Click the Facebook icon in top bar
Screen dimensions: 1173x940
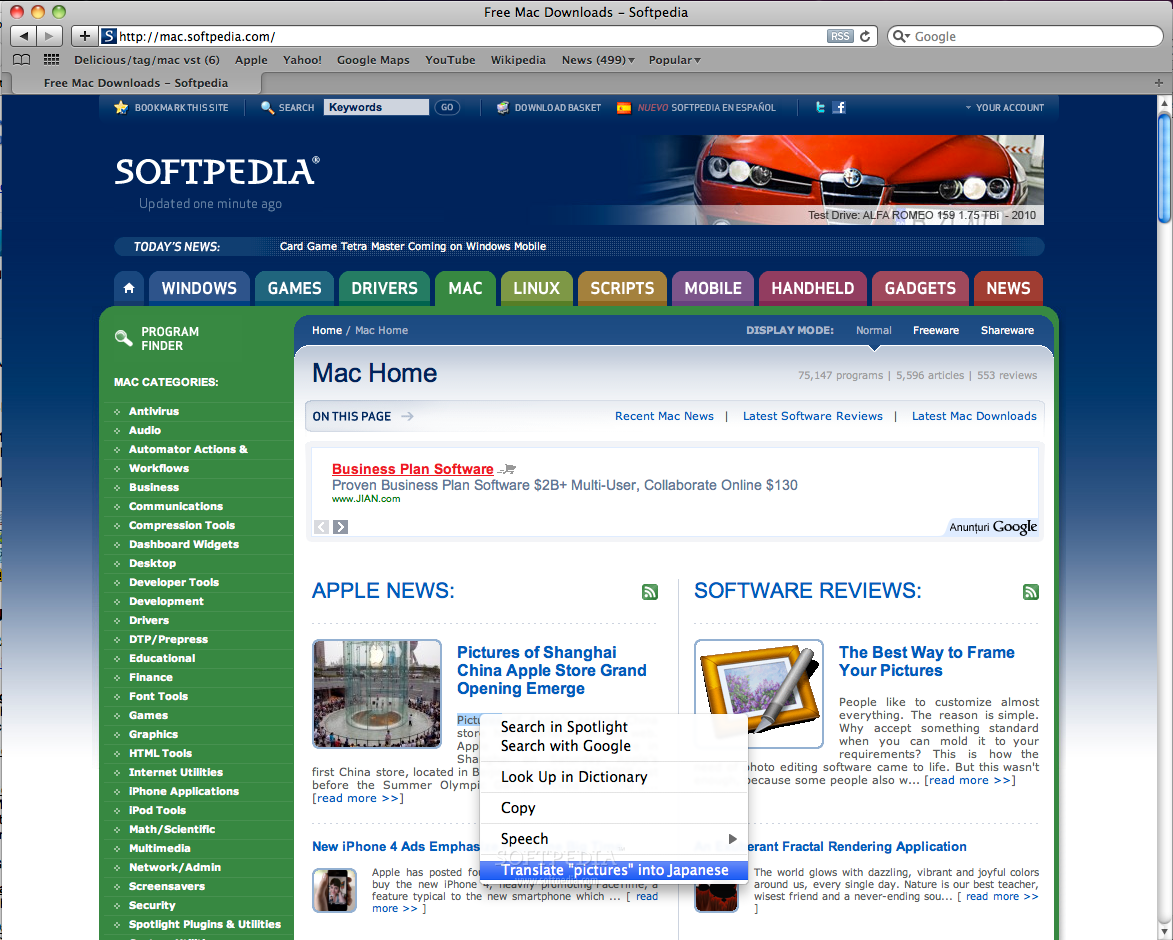[840, 107]
